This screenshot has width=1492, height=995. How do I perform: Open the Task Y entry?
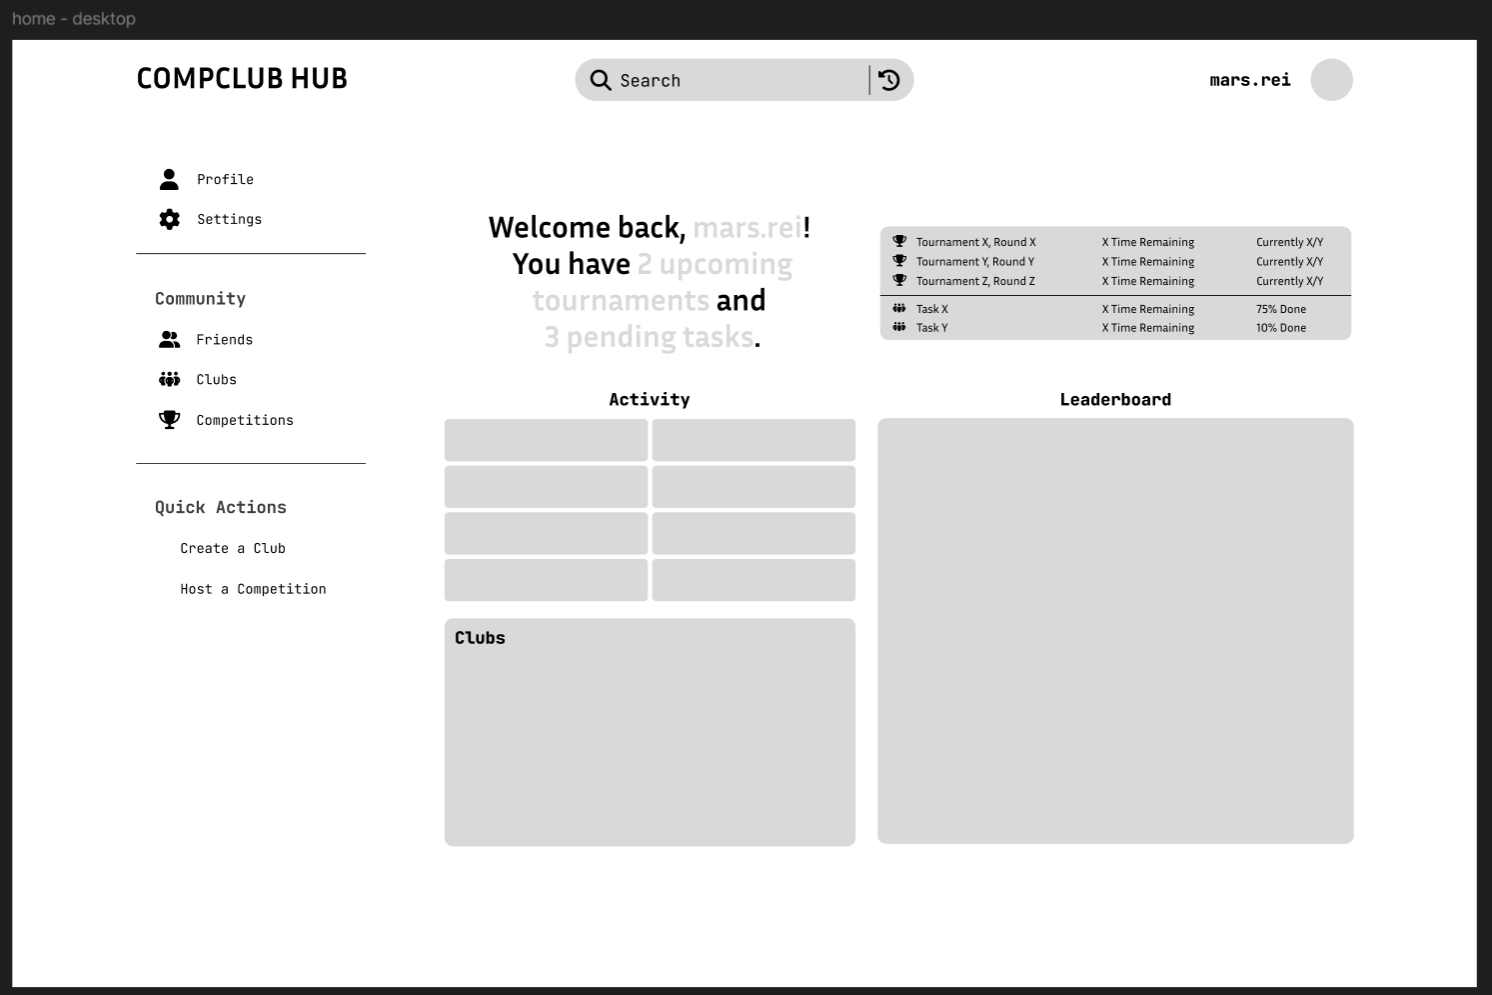pyautogui.click(x=932, y=328)
